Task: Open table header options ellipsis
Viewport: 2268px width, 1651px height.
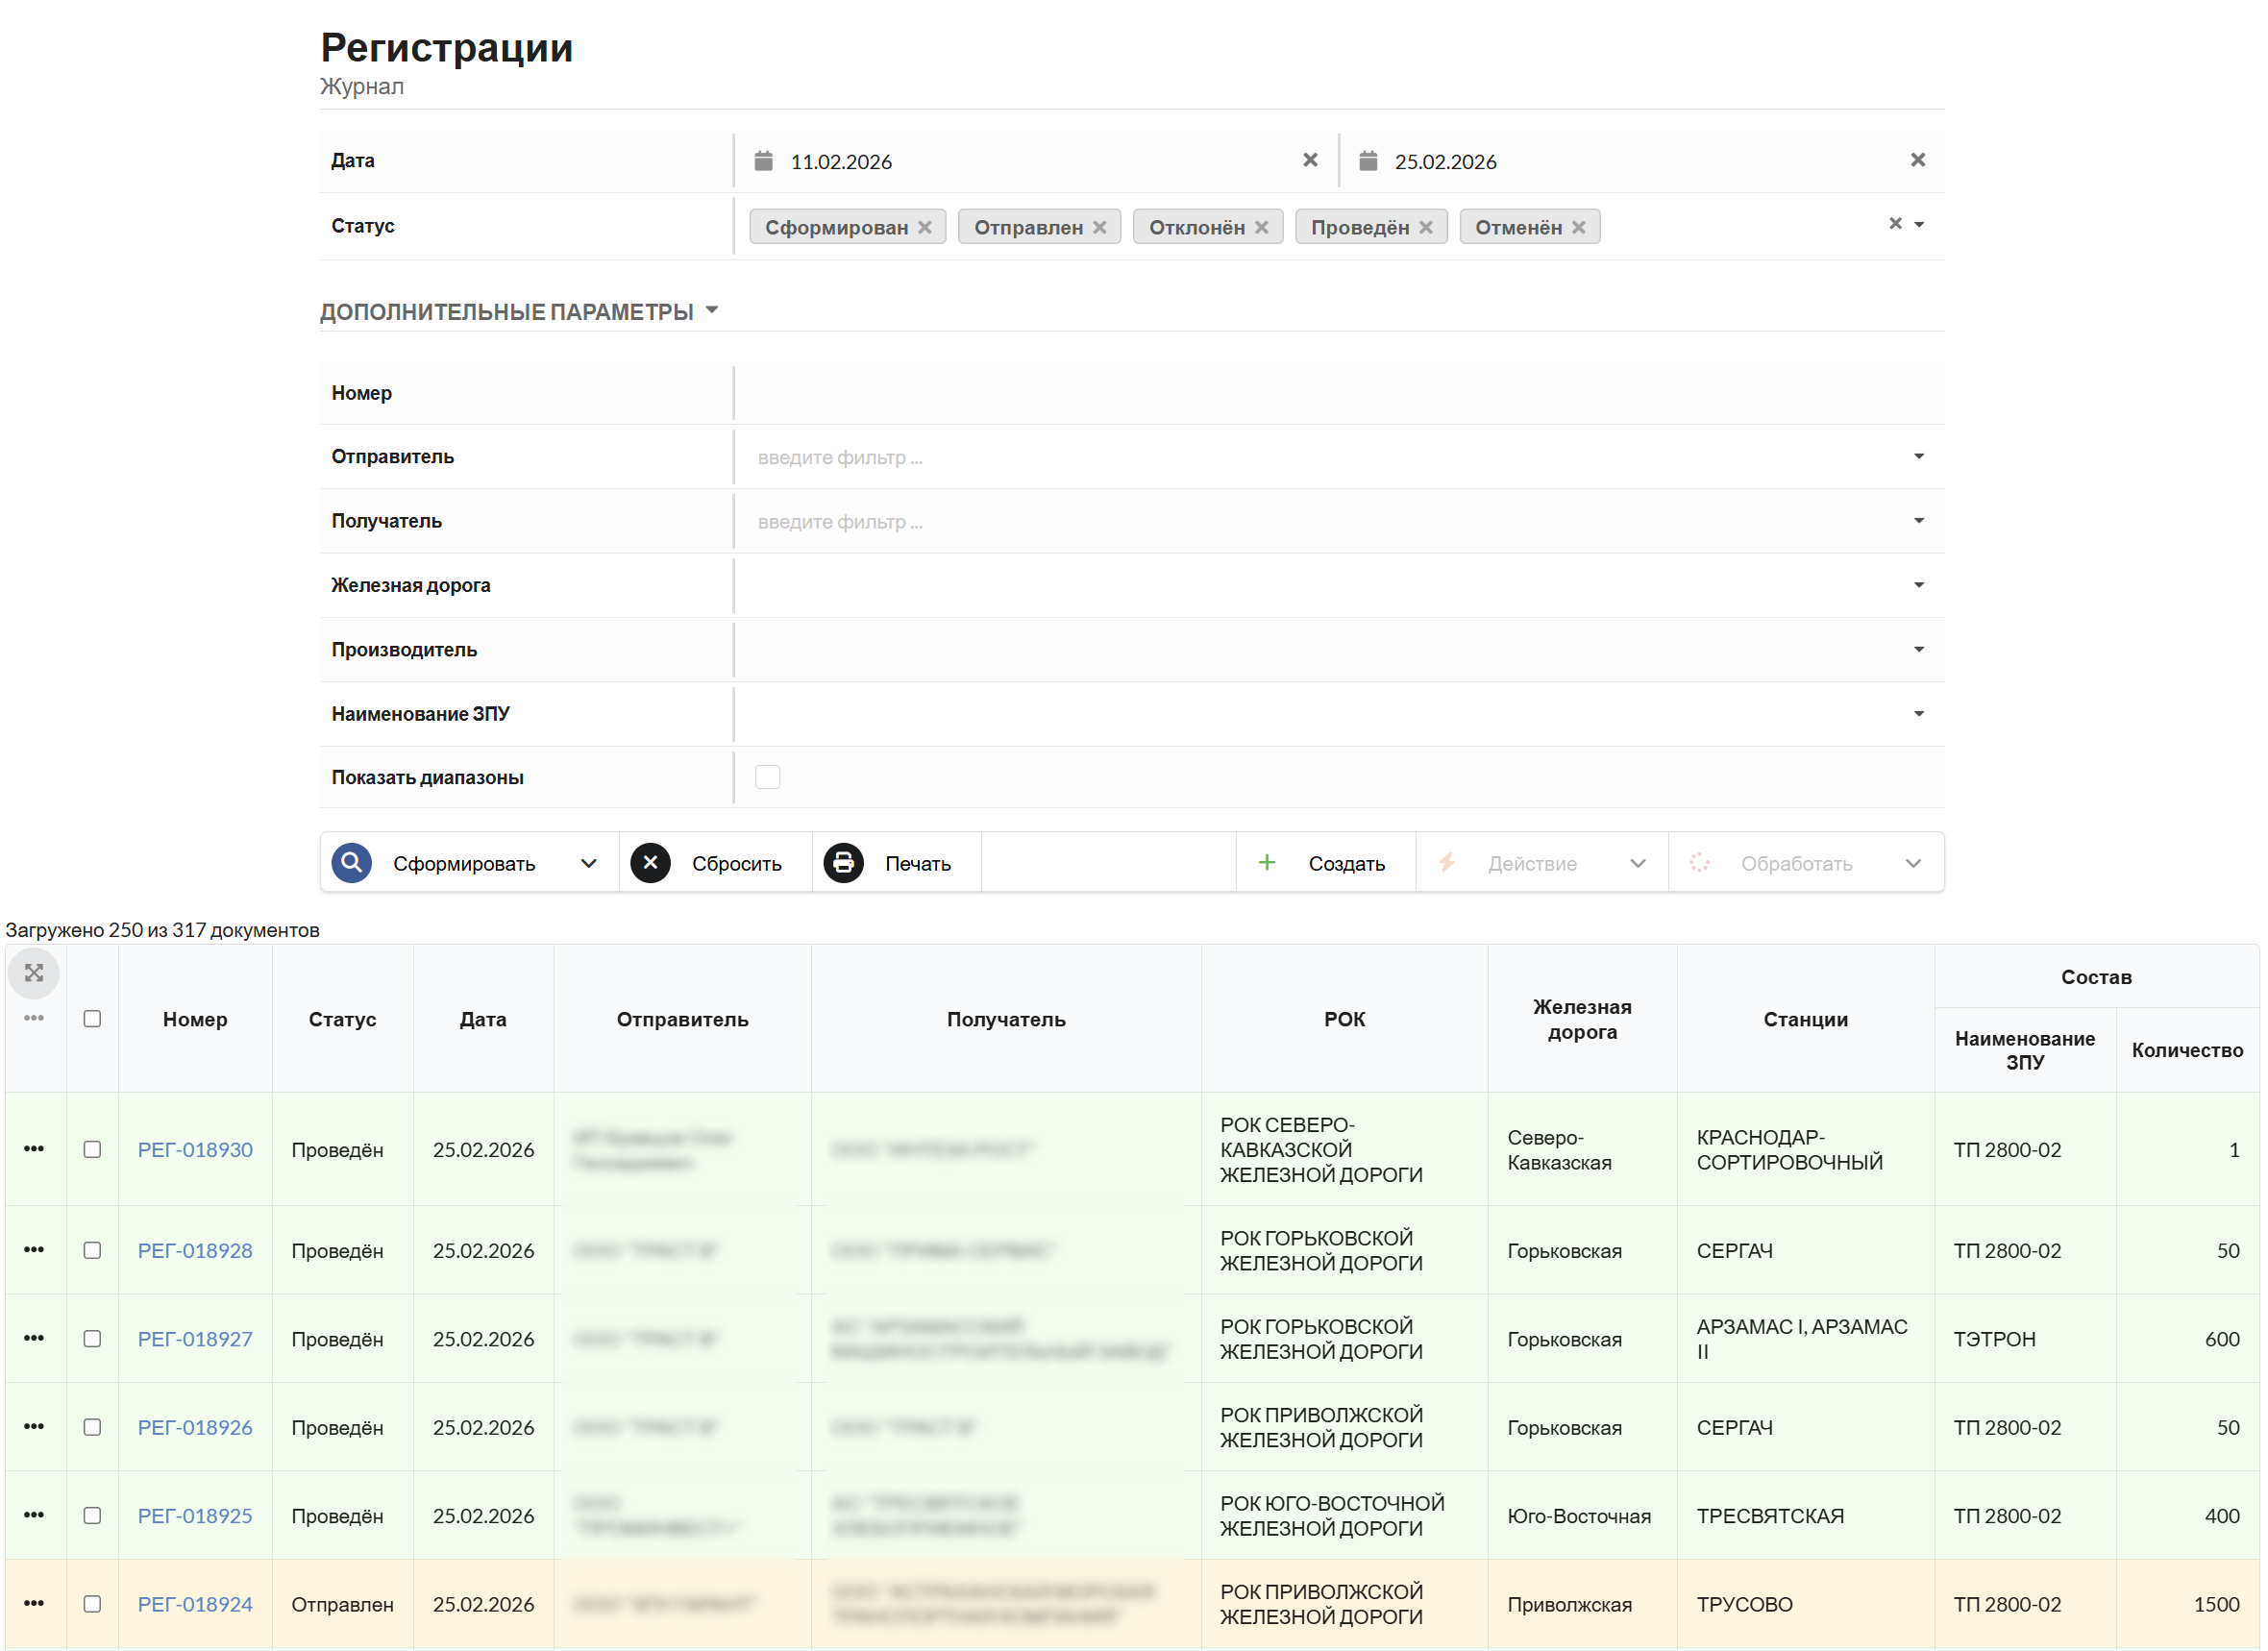Action: tap(33, 1018)
